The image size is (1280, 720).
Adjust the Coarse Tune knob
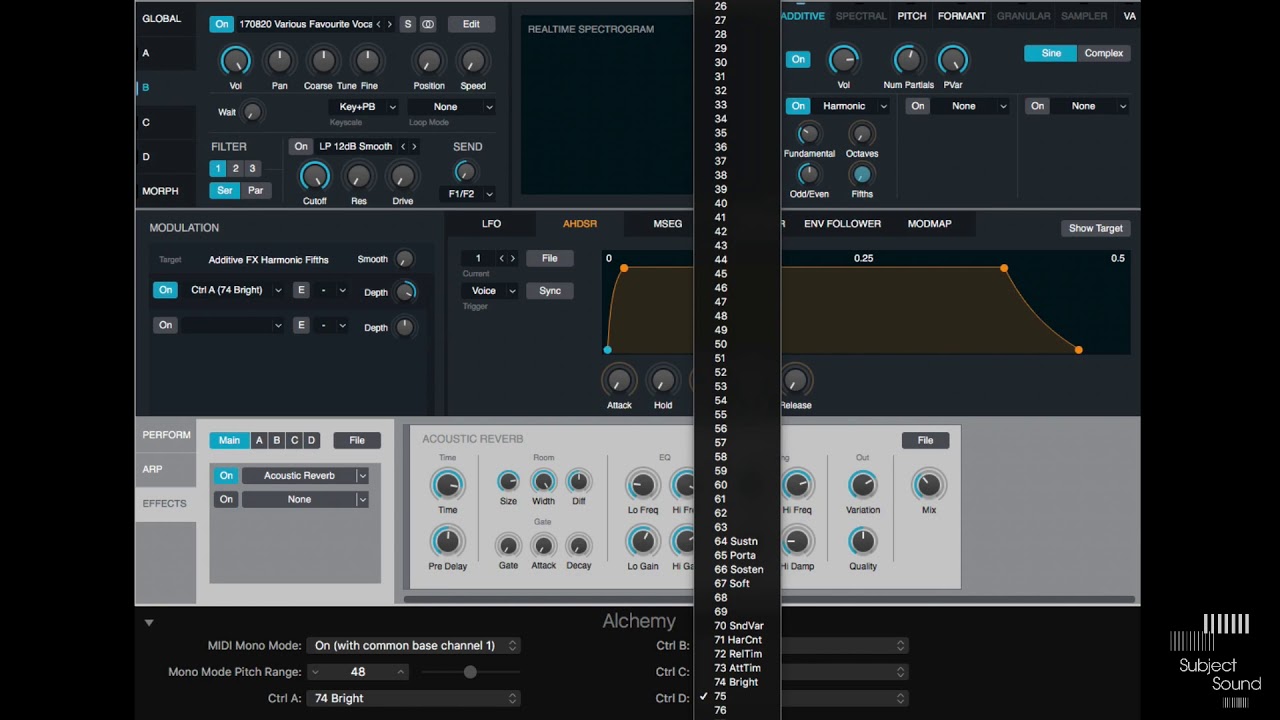(x=322, y=61)
